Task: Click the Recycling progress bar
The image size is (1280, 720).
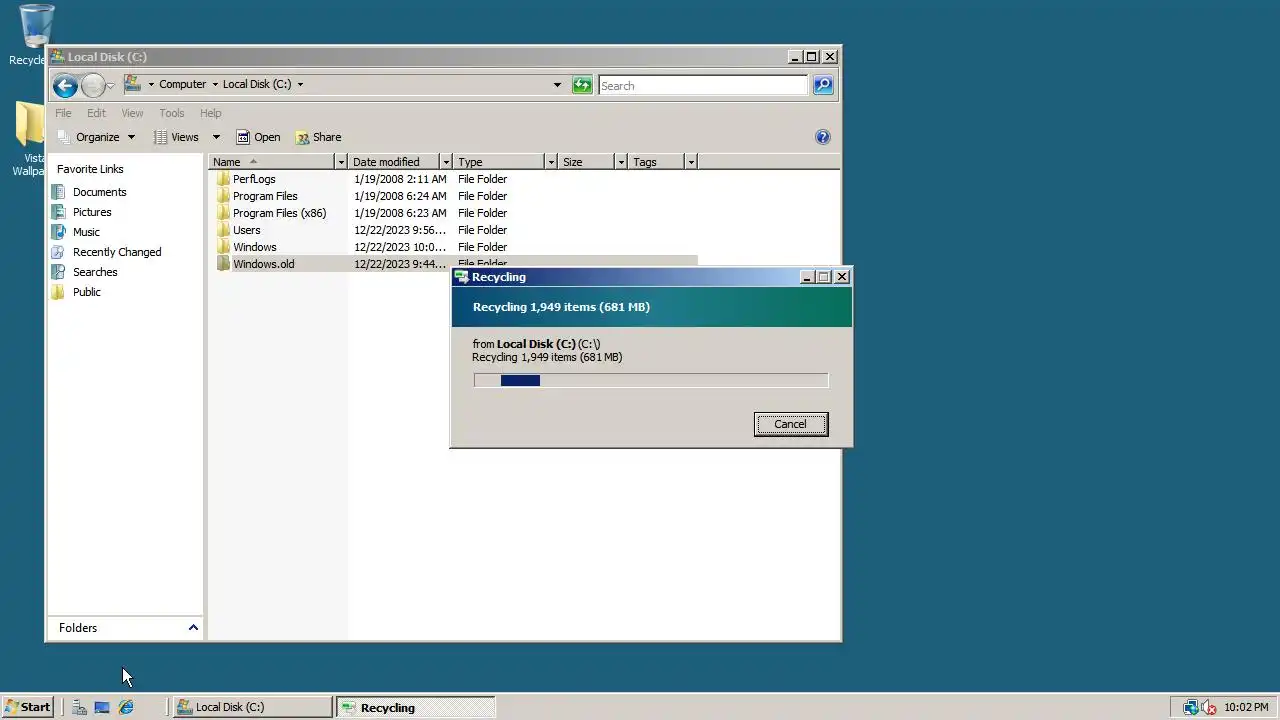Action: [651, 380]
